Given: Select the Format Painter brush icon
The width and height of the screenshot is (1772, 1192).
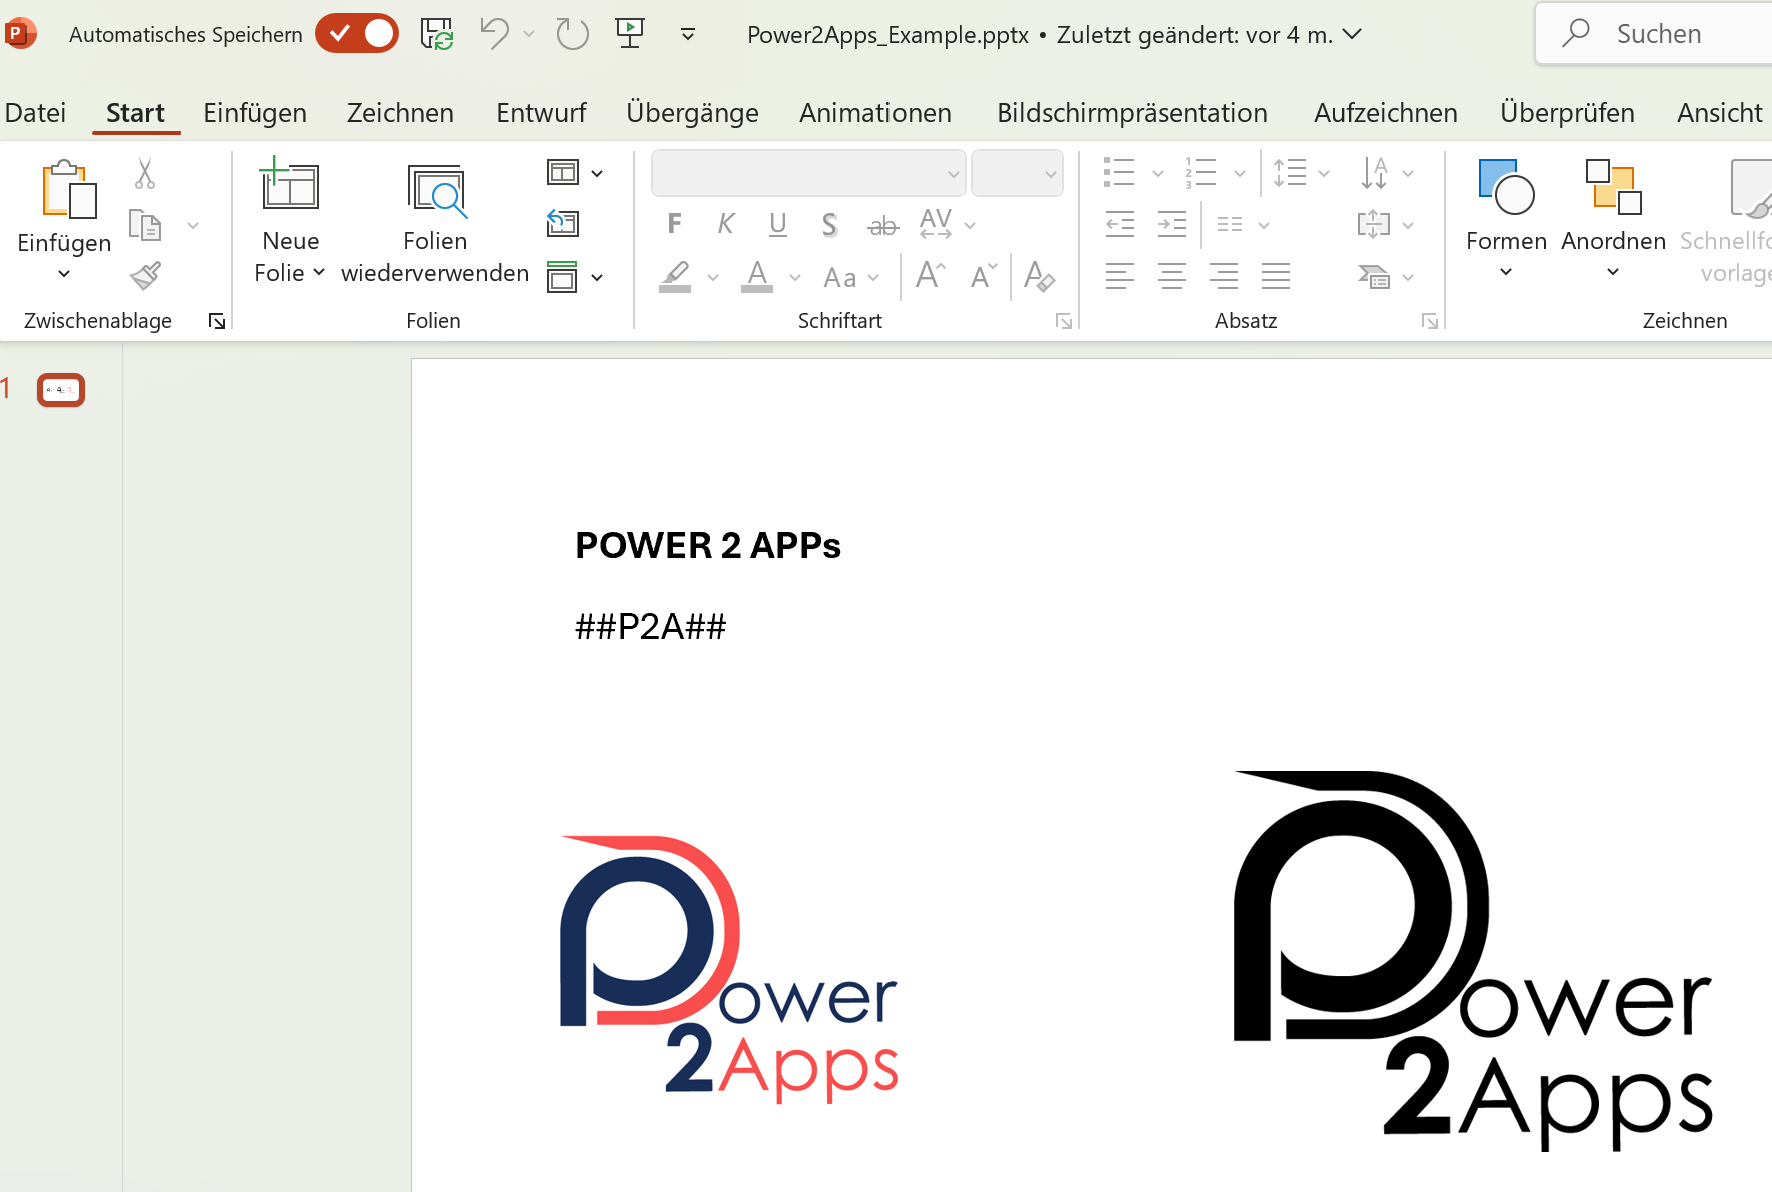Looking at the screenshot, I should [x=146, y=276].
